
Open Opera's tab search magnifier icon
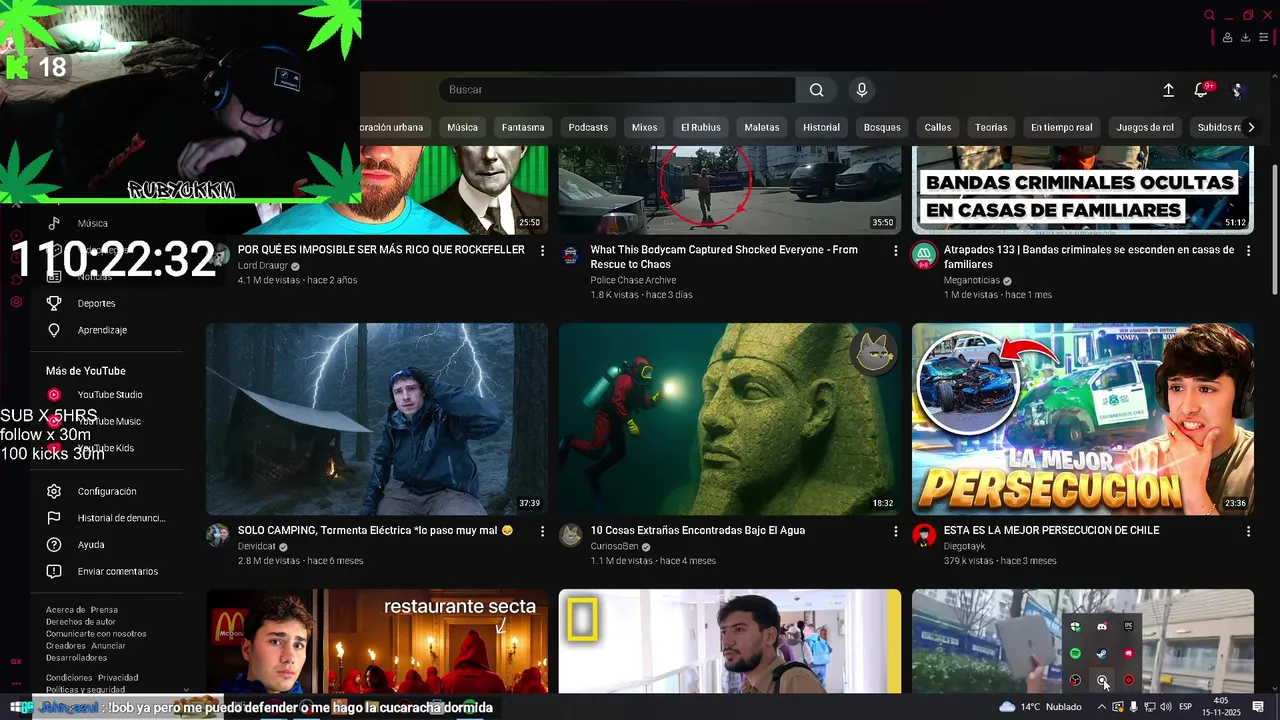(1210, 15)
